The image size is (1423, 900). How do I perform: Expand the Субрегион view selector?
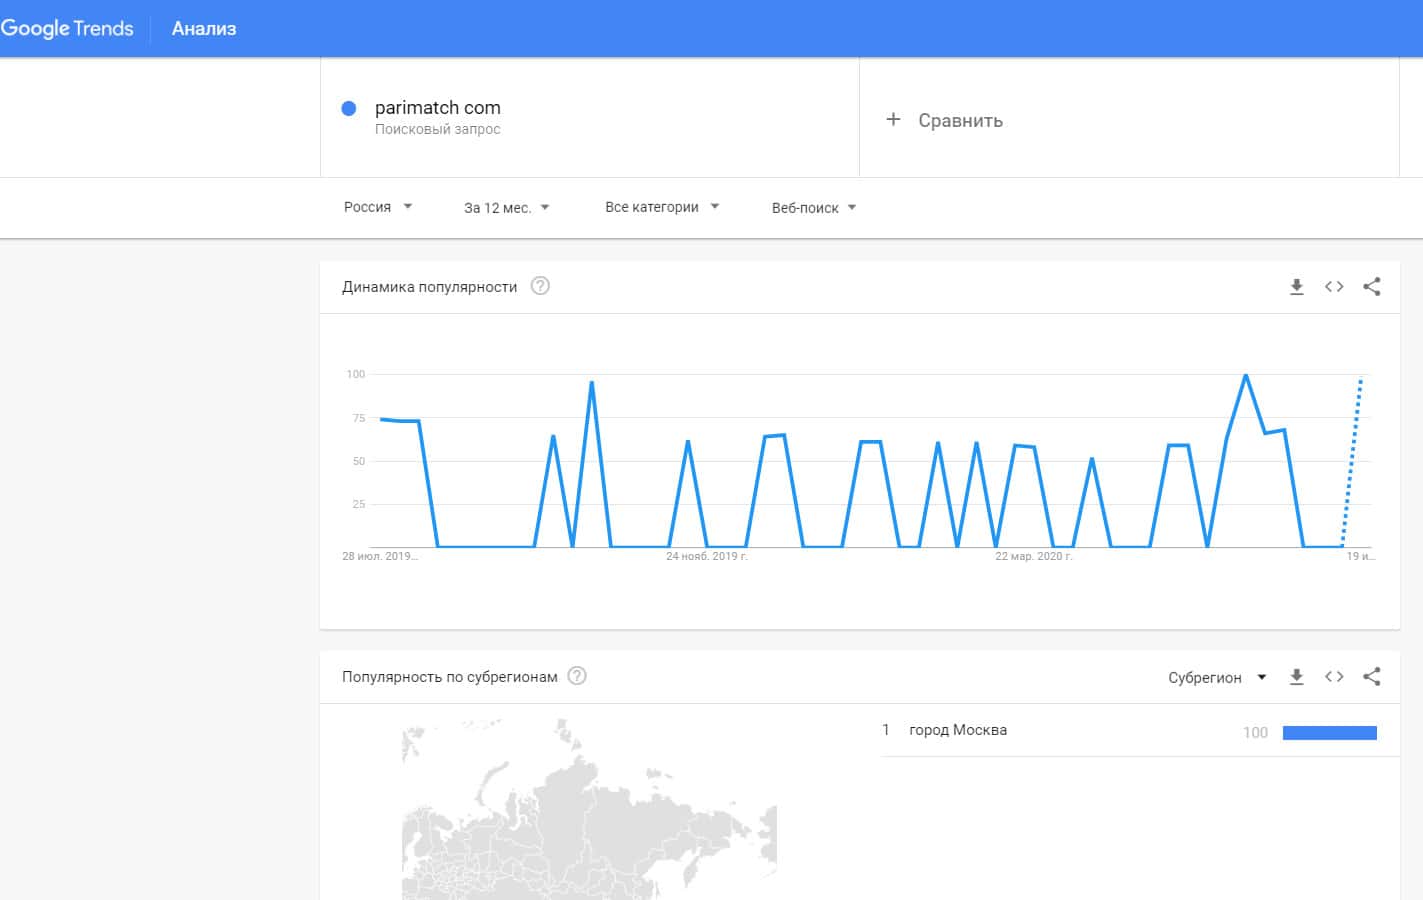(1217, 678)
